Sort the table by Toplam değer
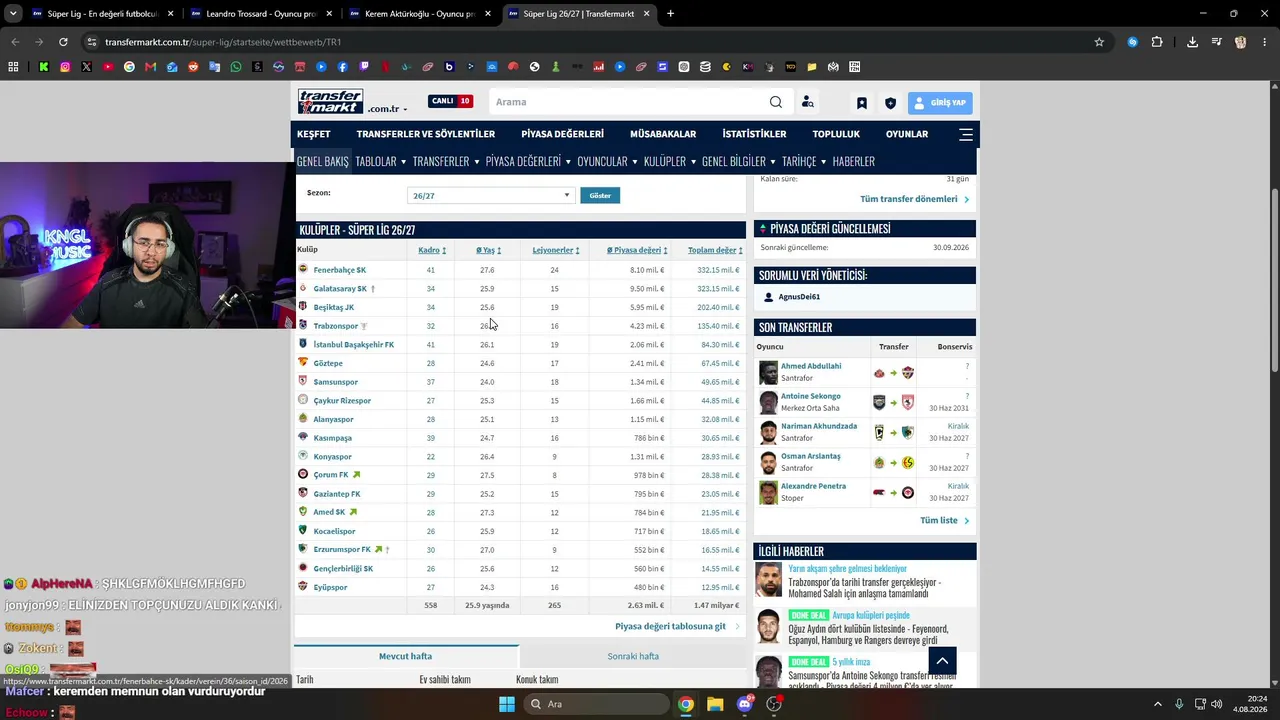The width and height of the screenshot is (1280, 720). pyautogui.click(x=714, y=250)
